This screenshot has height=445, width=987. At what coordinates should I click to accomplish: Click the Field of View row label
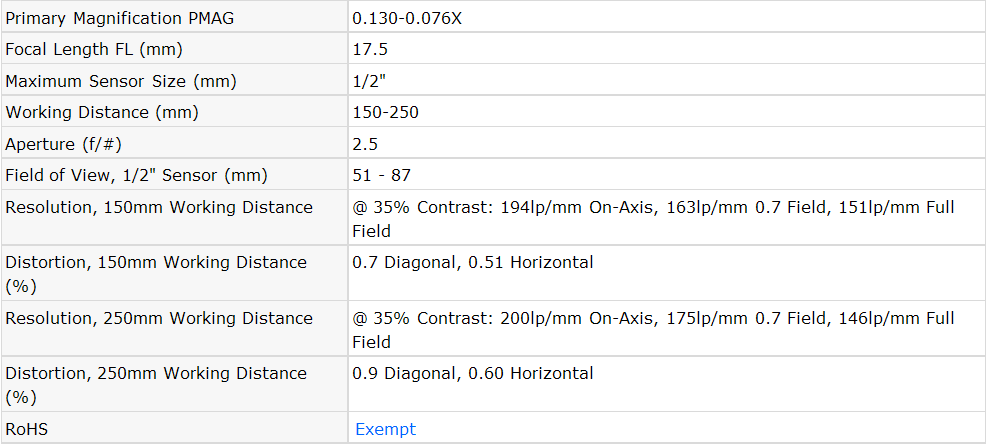(136, 176)
